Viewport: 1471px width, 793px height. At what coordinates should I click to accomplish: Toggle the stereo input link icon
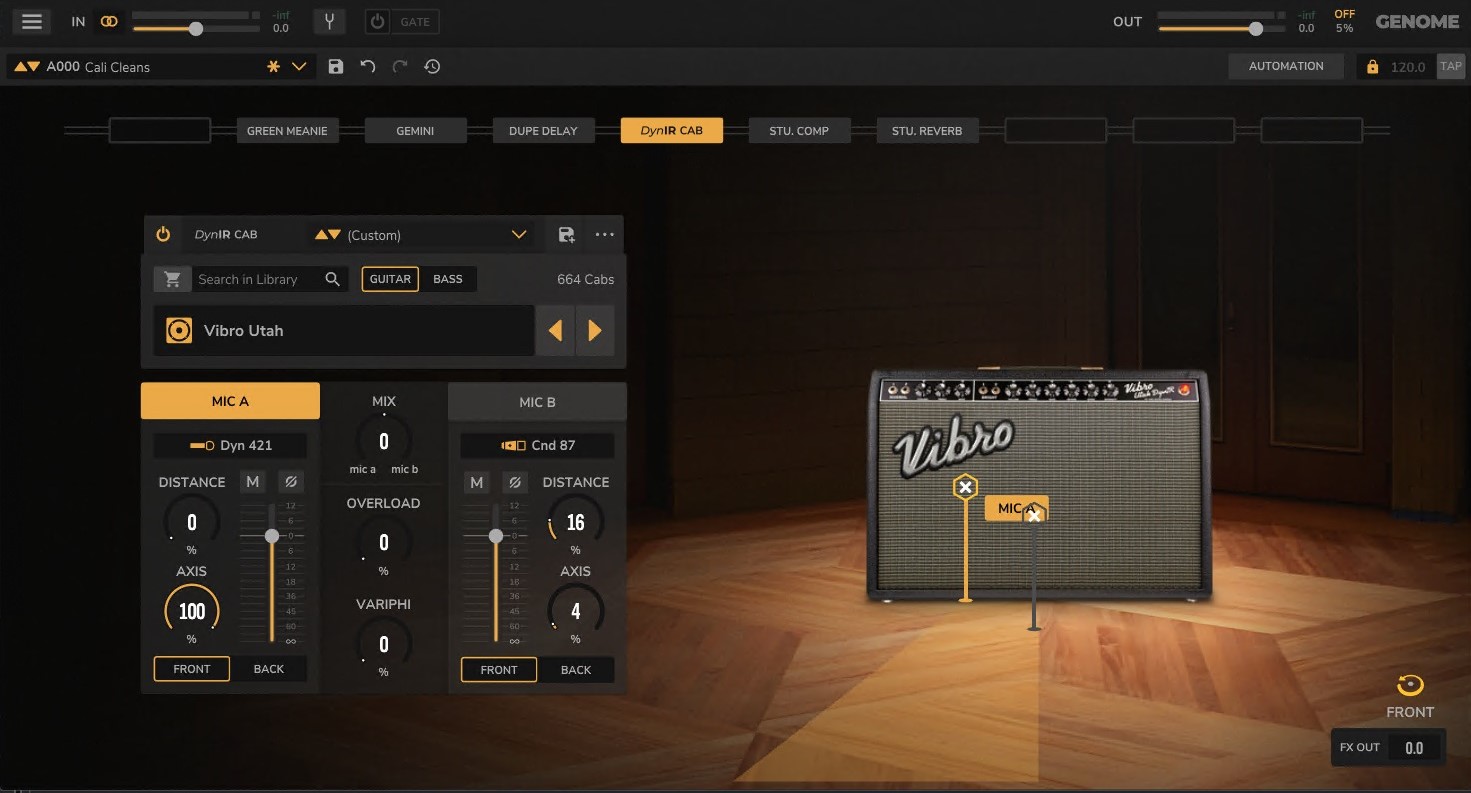[109, 21]
